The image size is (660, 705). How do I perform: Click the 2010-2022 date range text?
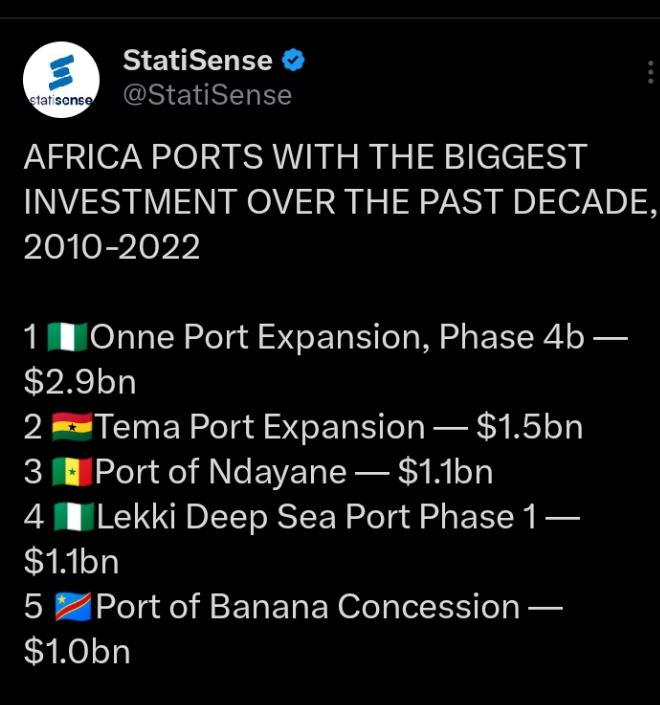point(111,247)
